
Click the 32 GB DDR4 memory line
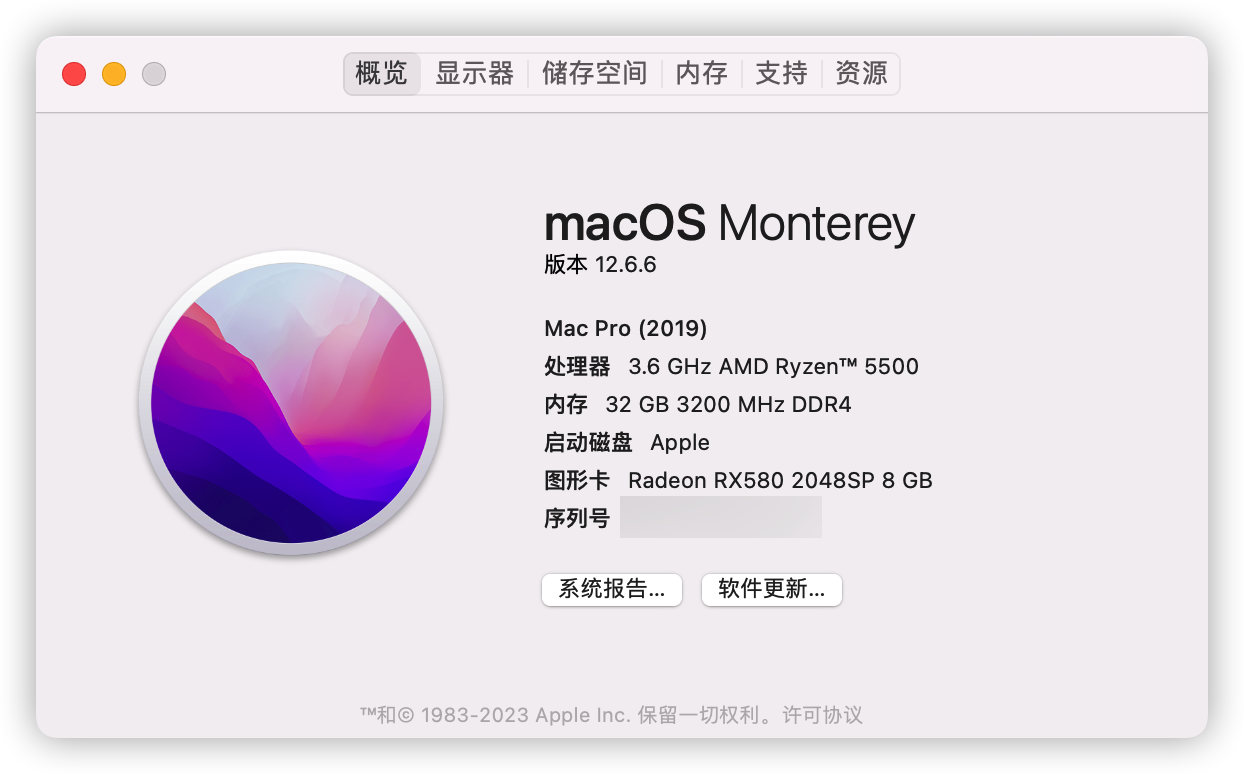pos(698,405)
